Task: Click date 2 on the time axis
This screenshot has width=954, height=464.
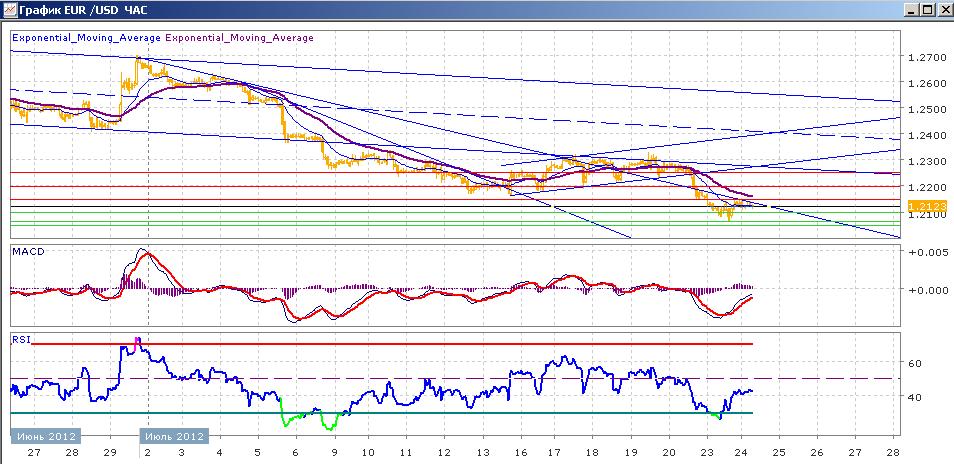Action: [148, 453]
